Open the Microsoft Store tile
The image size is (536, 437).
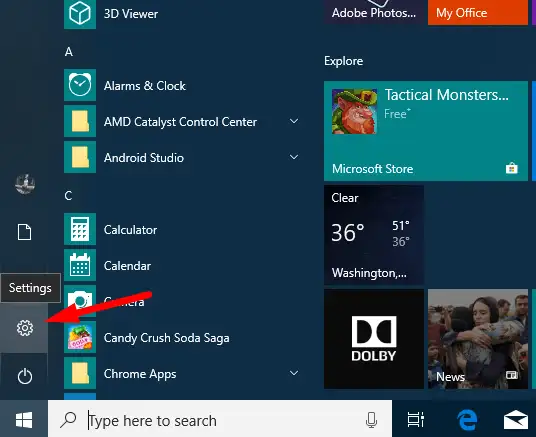[x=426, y=131]
